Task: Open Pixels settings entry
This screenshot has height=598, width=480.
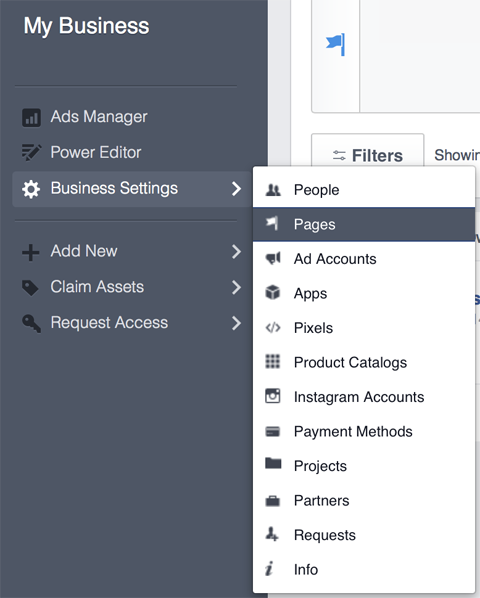Action: pos(364,328)
